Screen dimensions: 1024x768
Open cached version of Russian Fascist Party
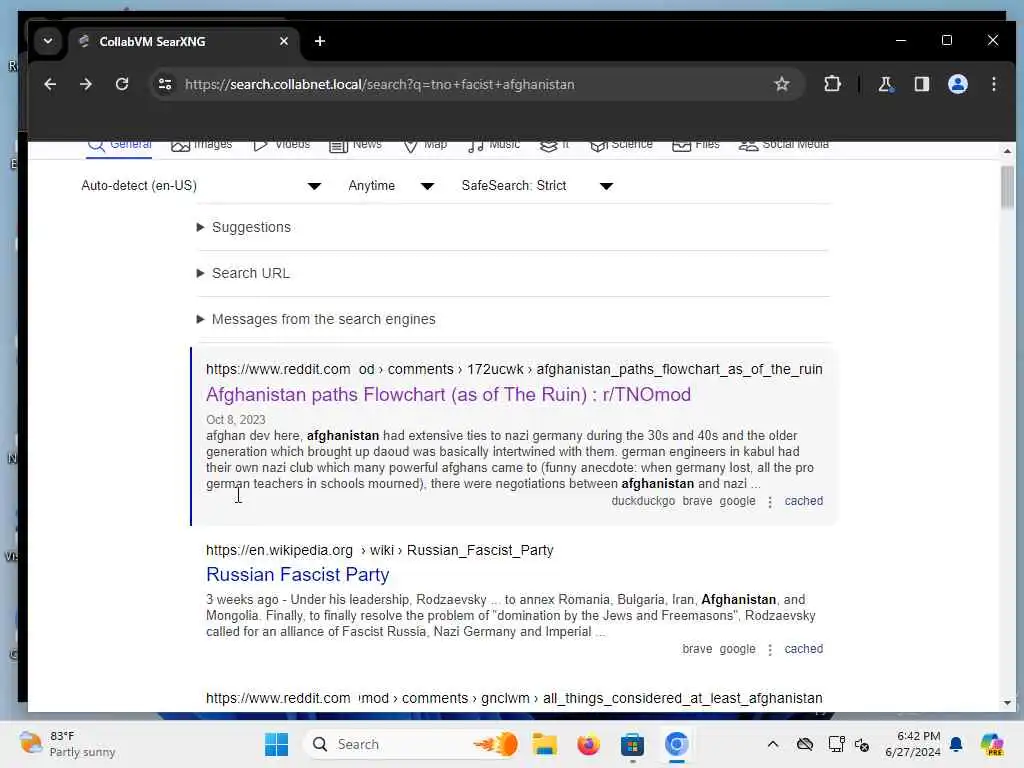tap(803, 648)
